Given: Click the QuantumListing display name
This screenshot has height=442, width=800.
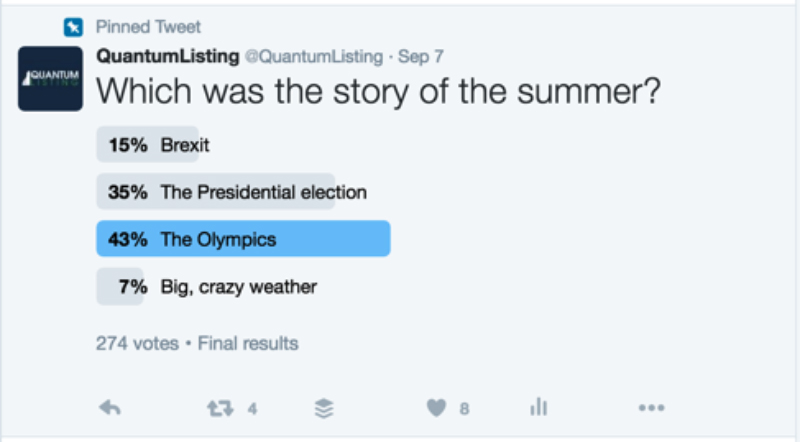Looking at the screenshot, I should (167, 57).
